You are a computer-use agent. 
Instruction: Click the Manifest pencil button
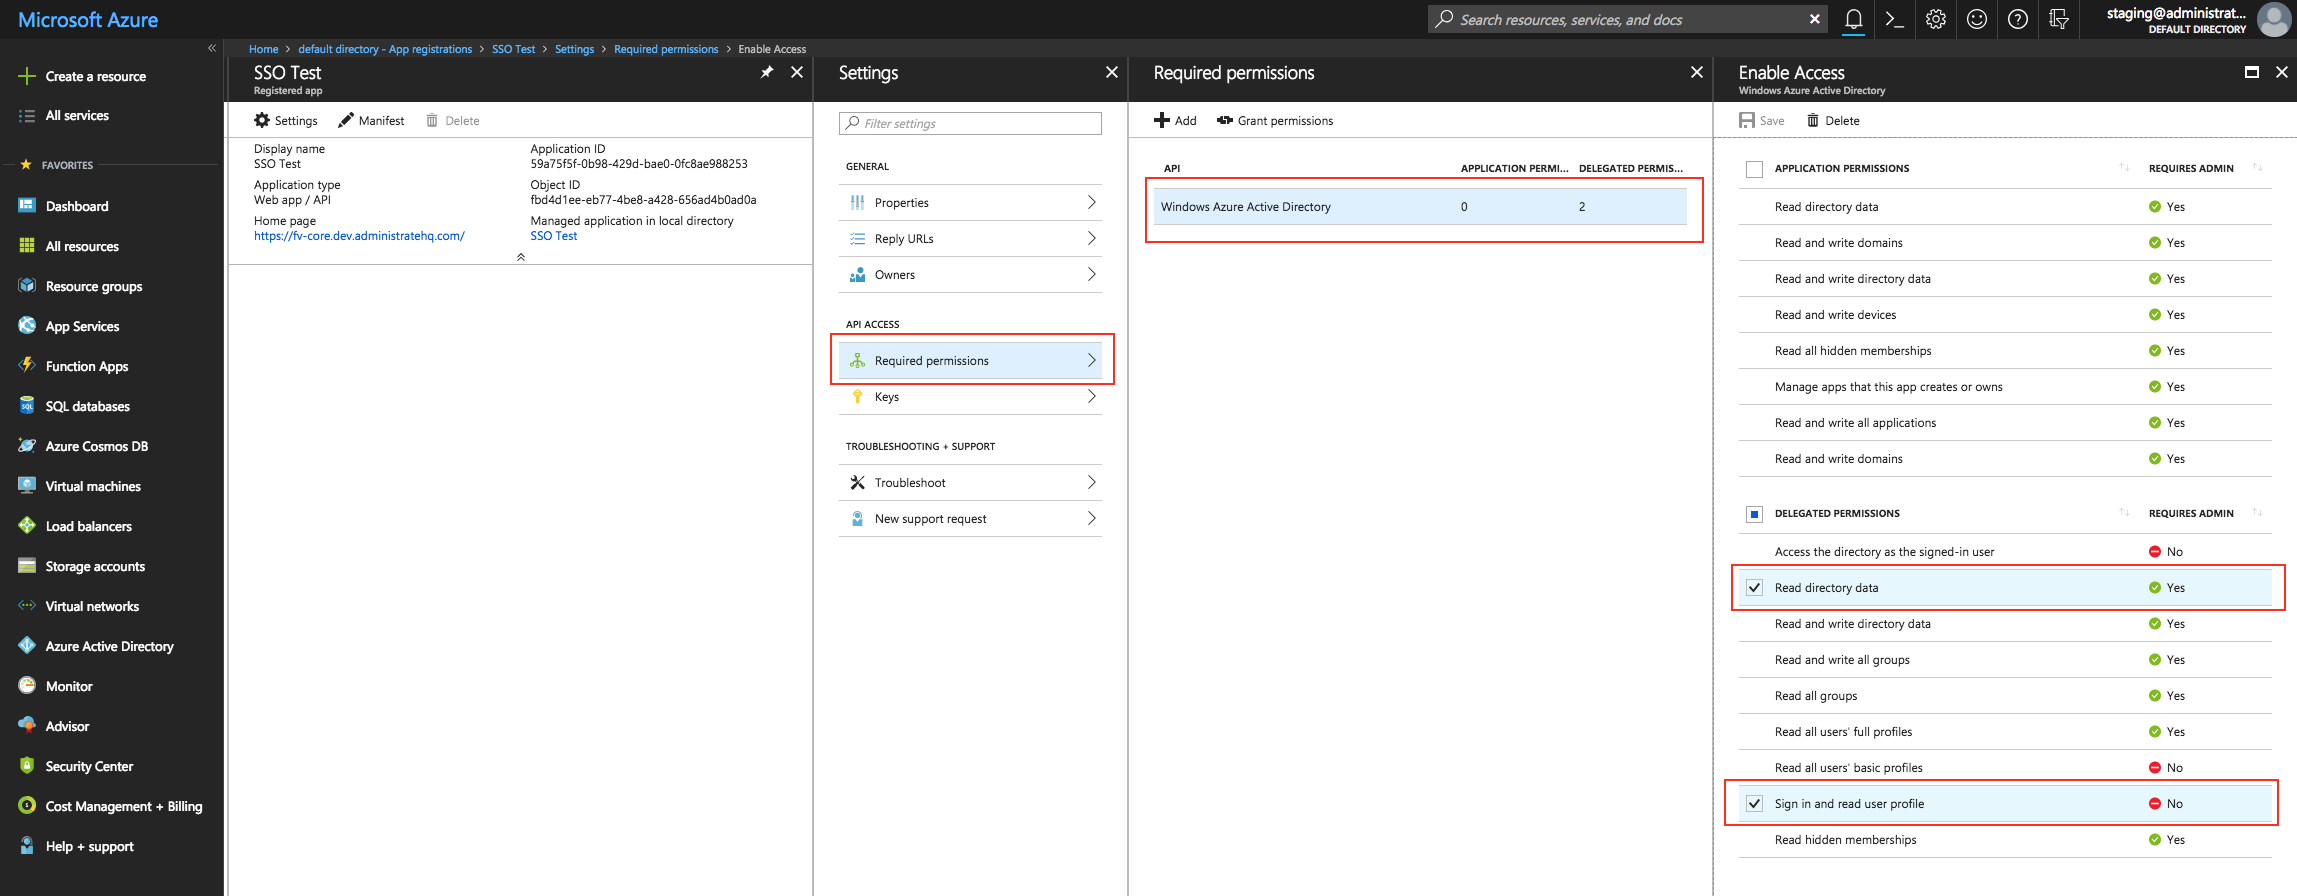[371, 120]
